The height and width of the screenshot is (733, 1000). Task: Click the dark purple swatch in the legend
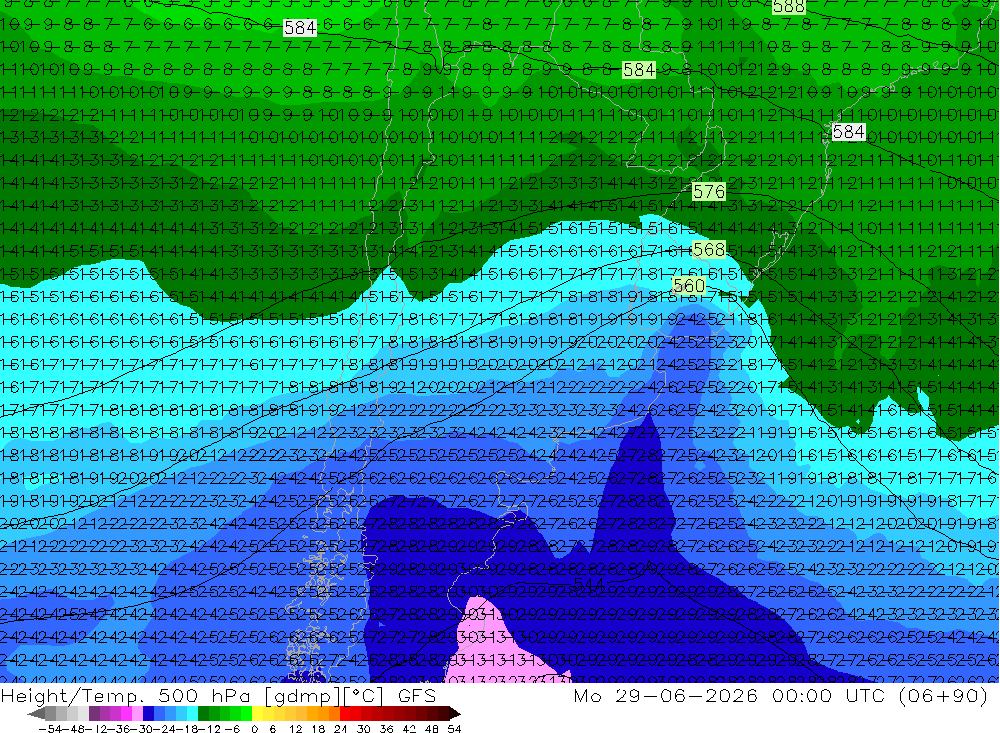(x=94, y=714)
